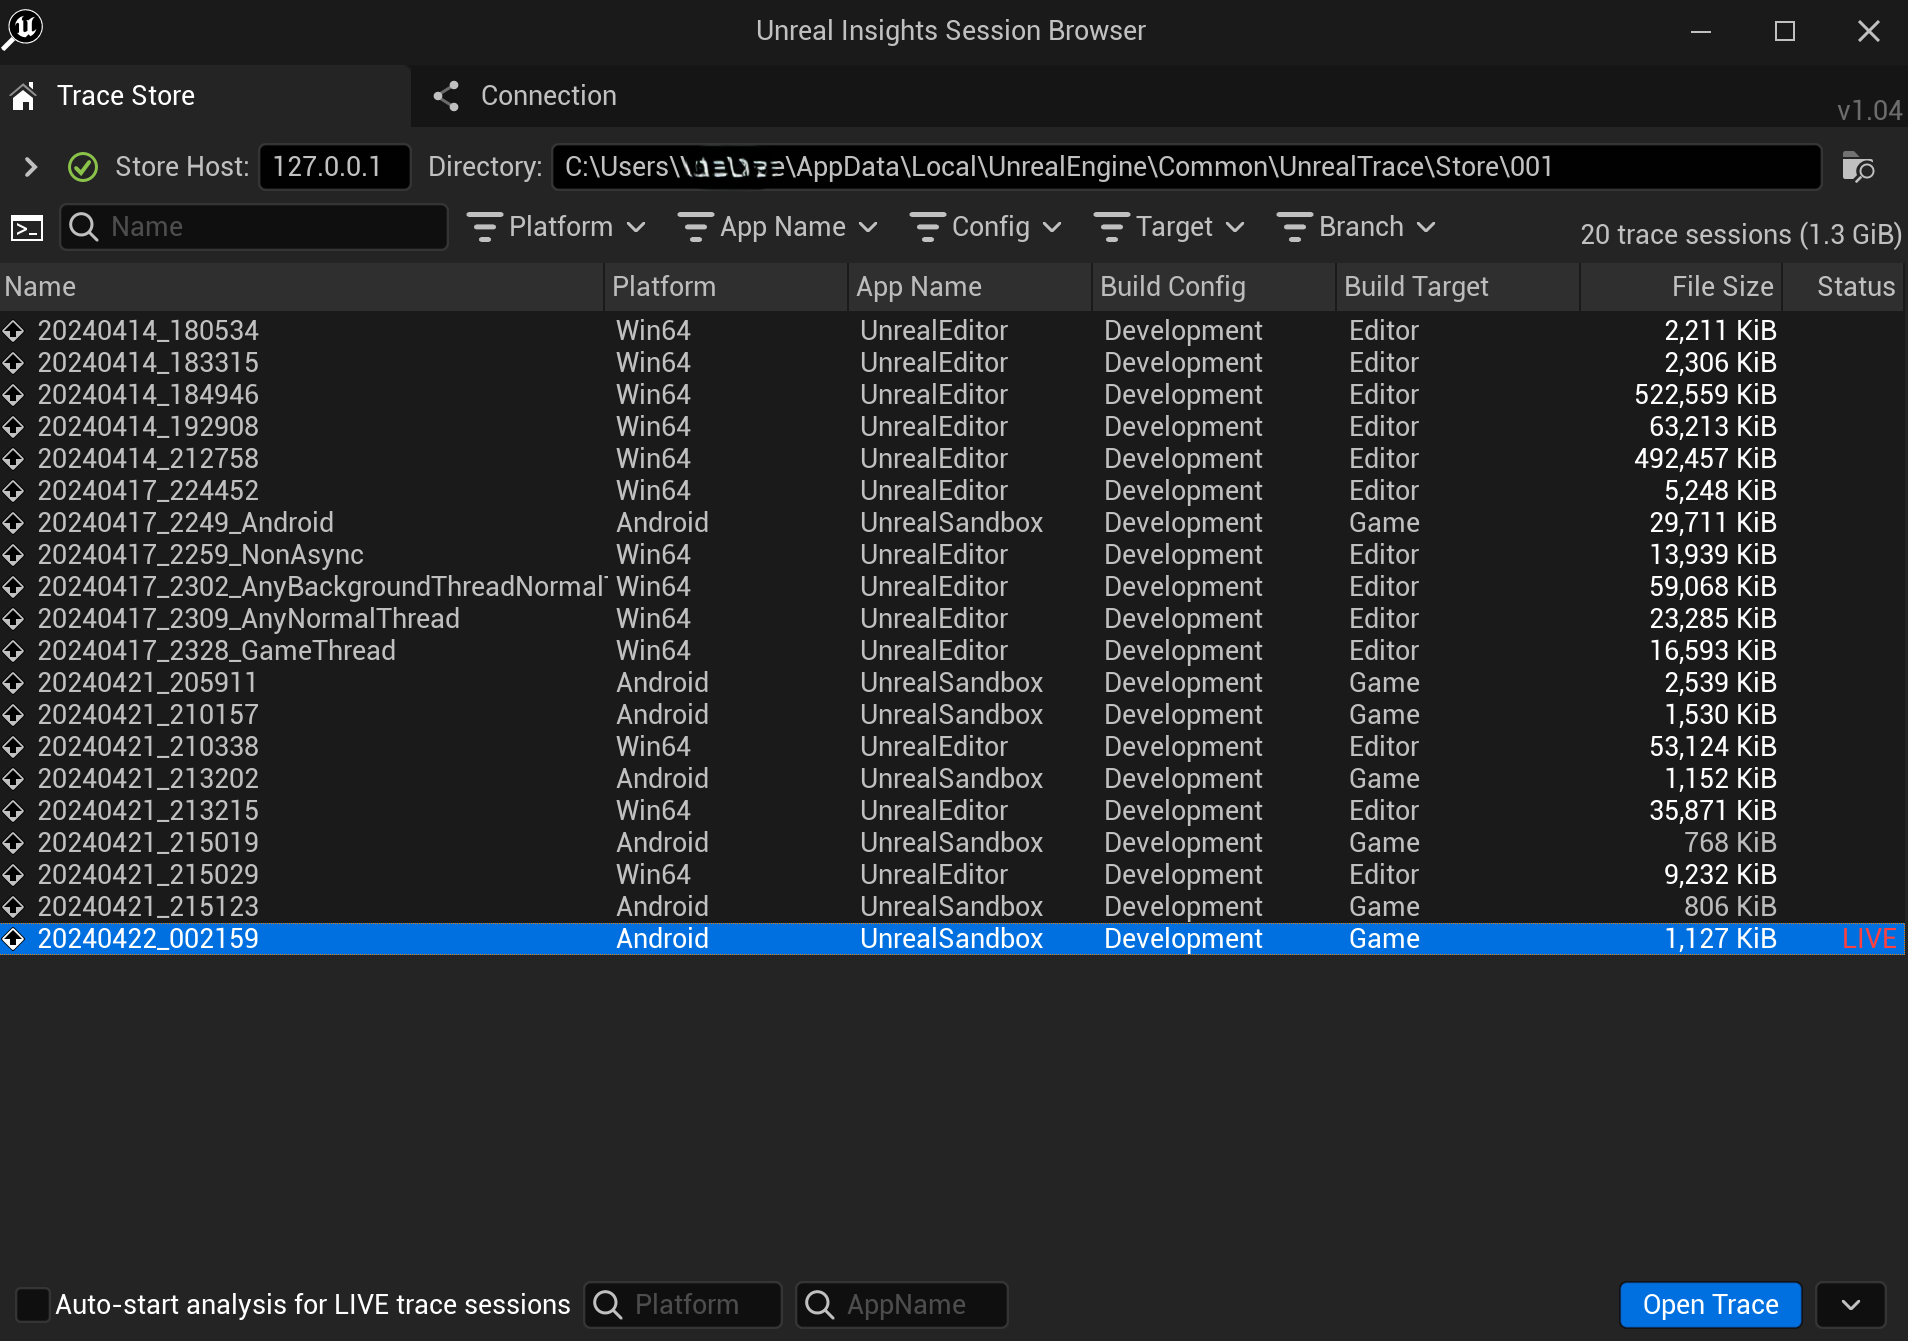This screenshot has width=1908, height=1341.
Task: Select trace session 20240421_205911
Action: (952, 683)
